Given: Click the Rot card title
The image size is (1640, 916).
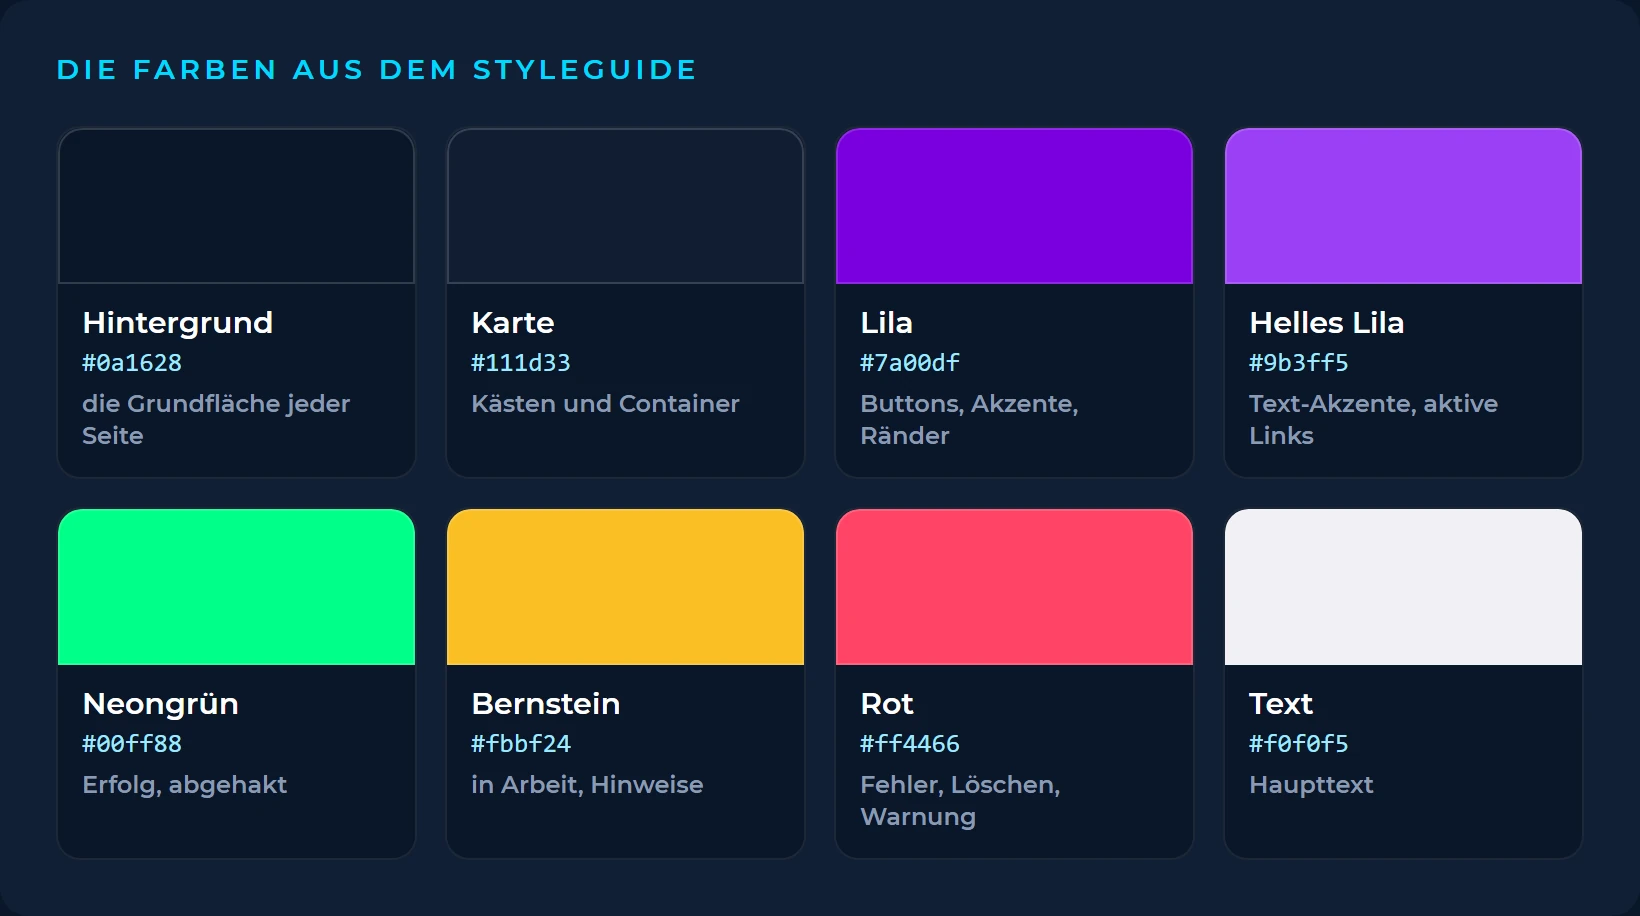Looking at the screenshot, I should [887, 704].
